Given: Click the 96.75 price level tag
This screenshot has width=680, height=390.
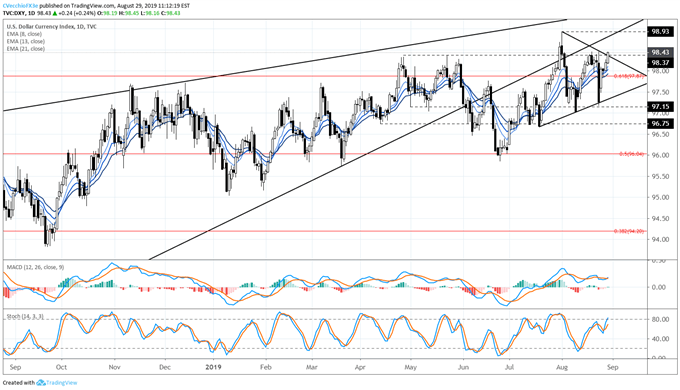Looking at the screenshot, I should (x=660, y=124).
